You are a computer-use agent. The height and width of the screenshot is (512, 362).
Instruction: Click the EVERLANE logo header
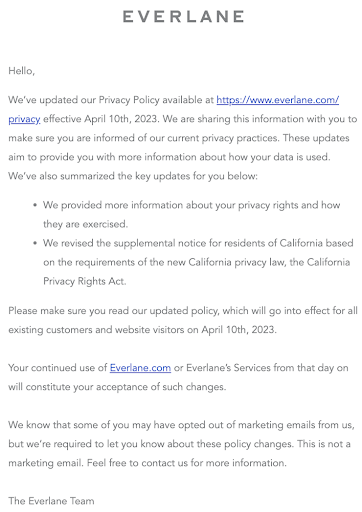point(183,16)
